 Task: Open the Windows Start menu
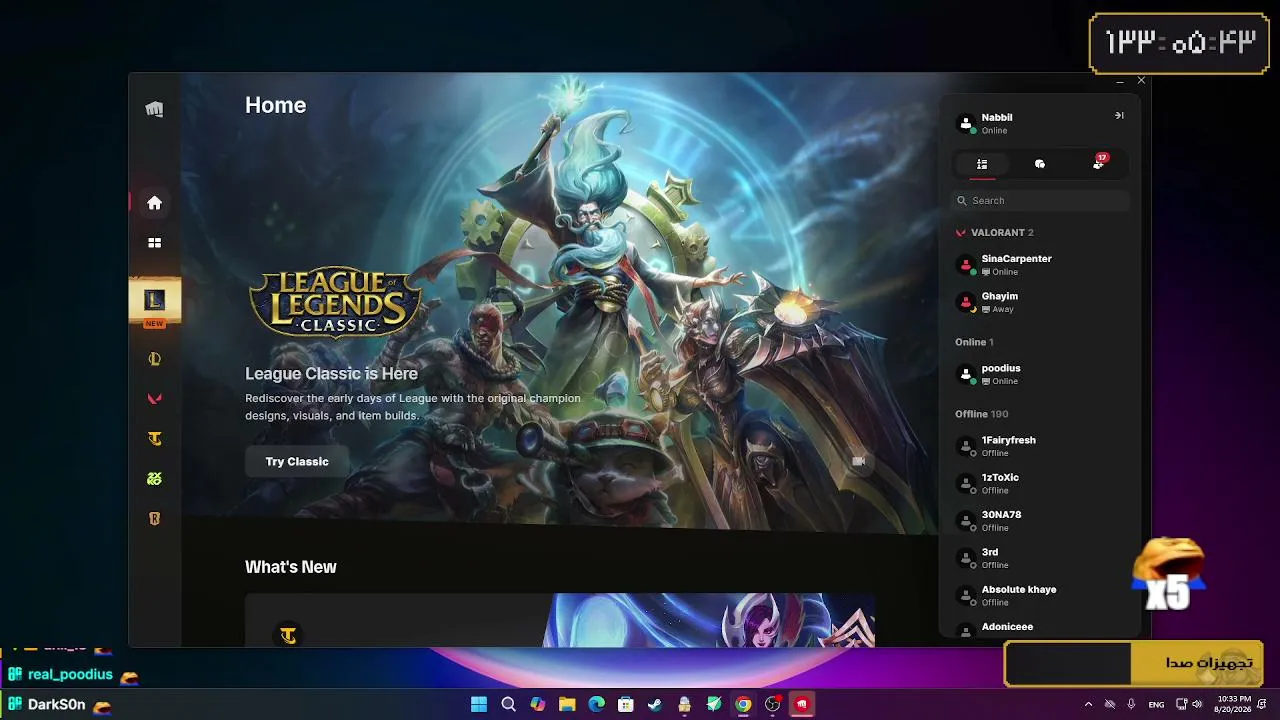coord(479,704)
